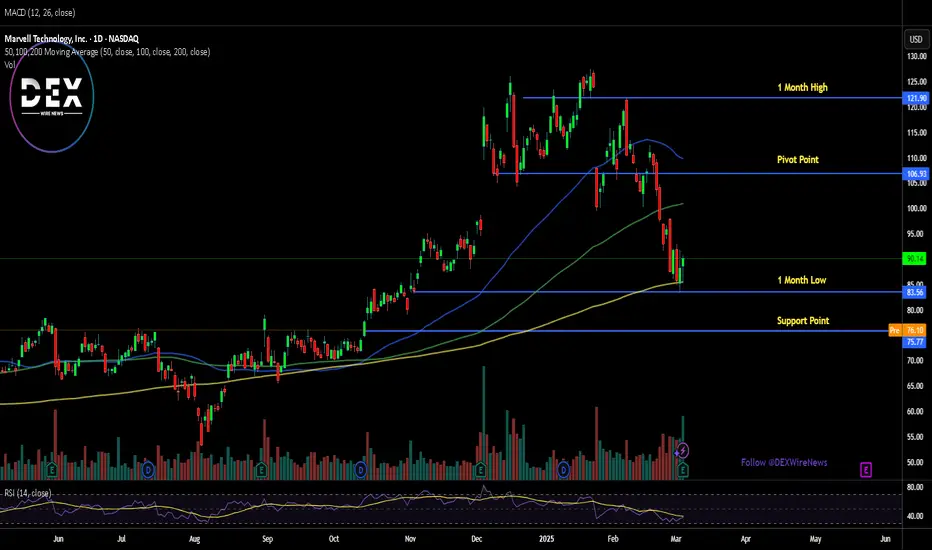Click the purple upcoming earnings E icon
This screenshot has height=550, width=932.
click(x=865, y=470)
